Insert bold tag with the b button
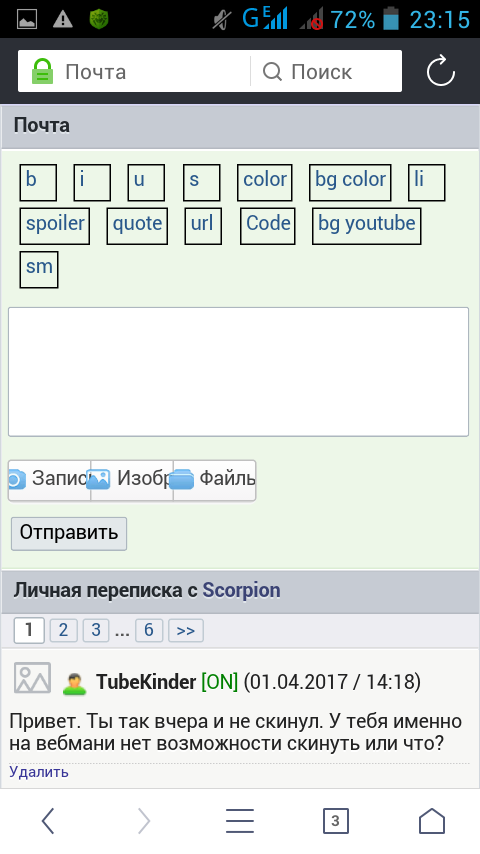Image resolution: width=480 pixels, height=854 pixels. coord(38,182)
